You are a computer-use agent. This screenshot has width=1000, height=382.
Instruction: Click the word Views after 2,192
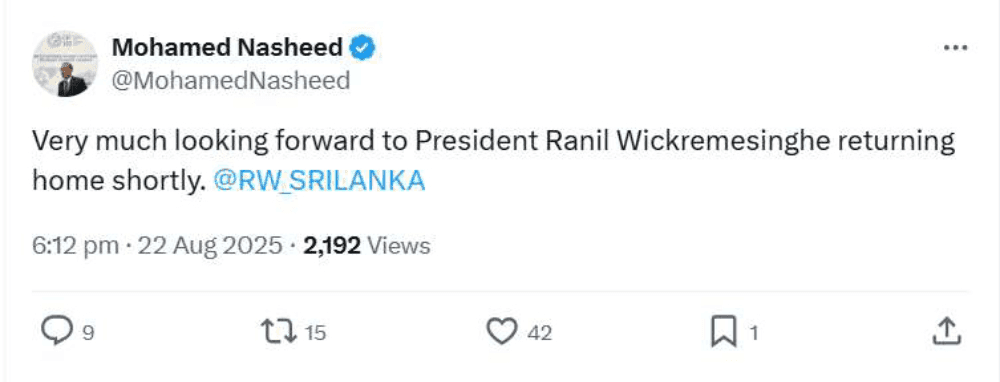[x=399, y=246]
